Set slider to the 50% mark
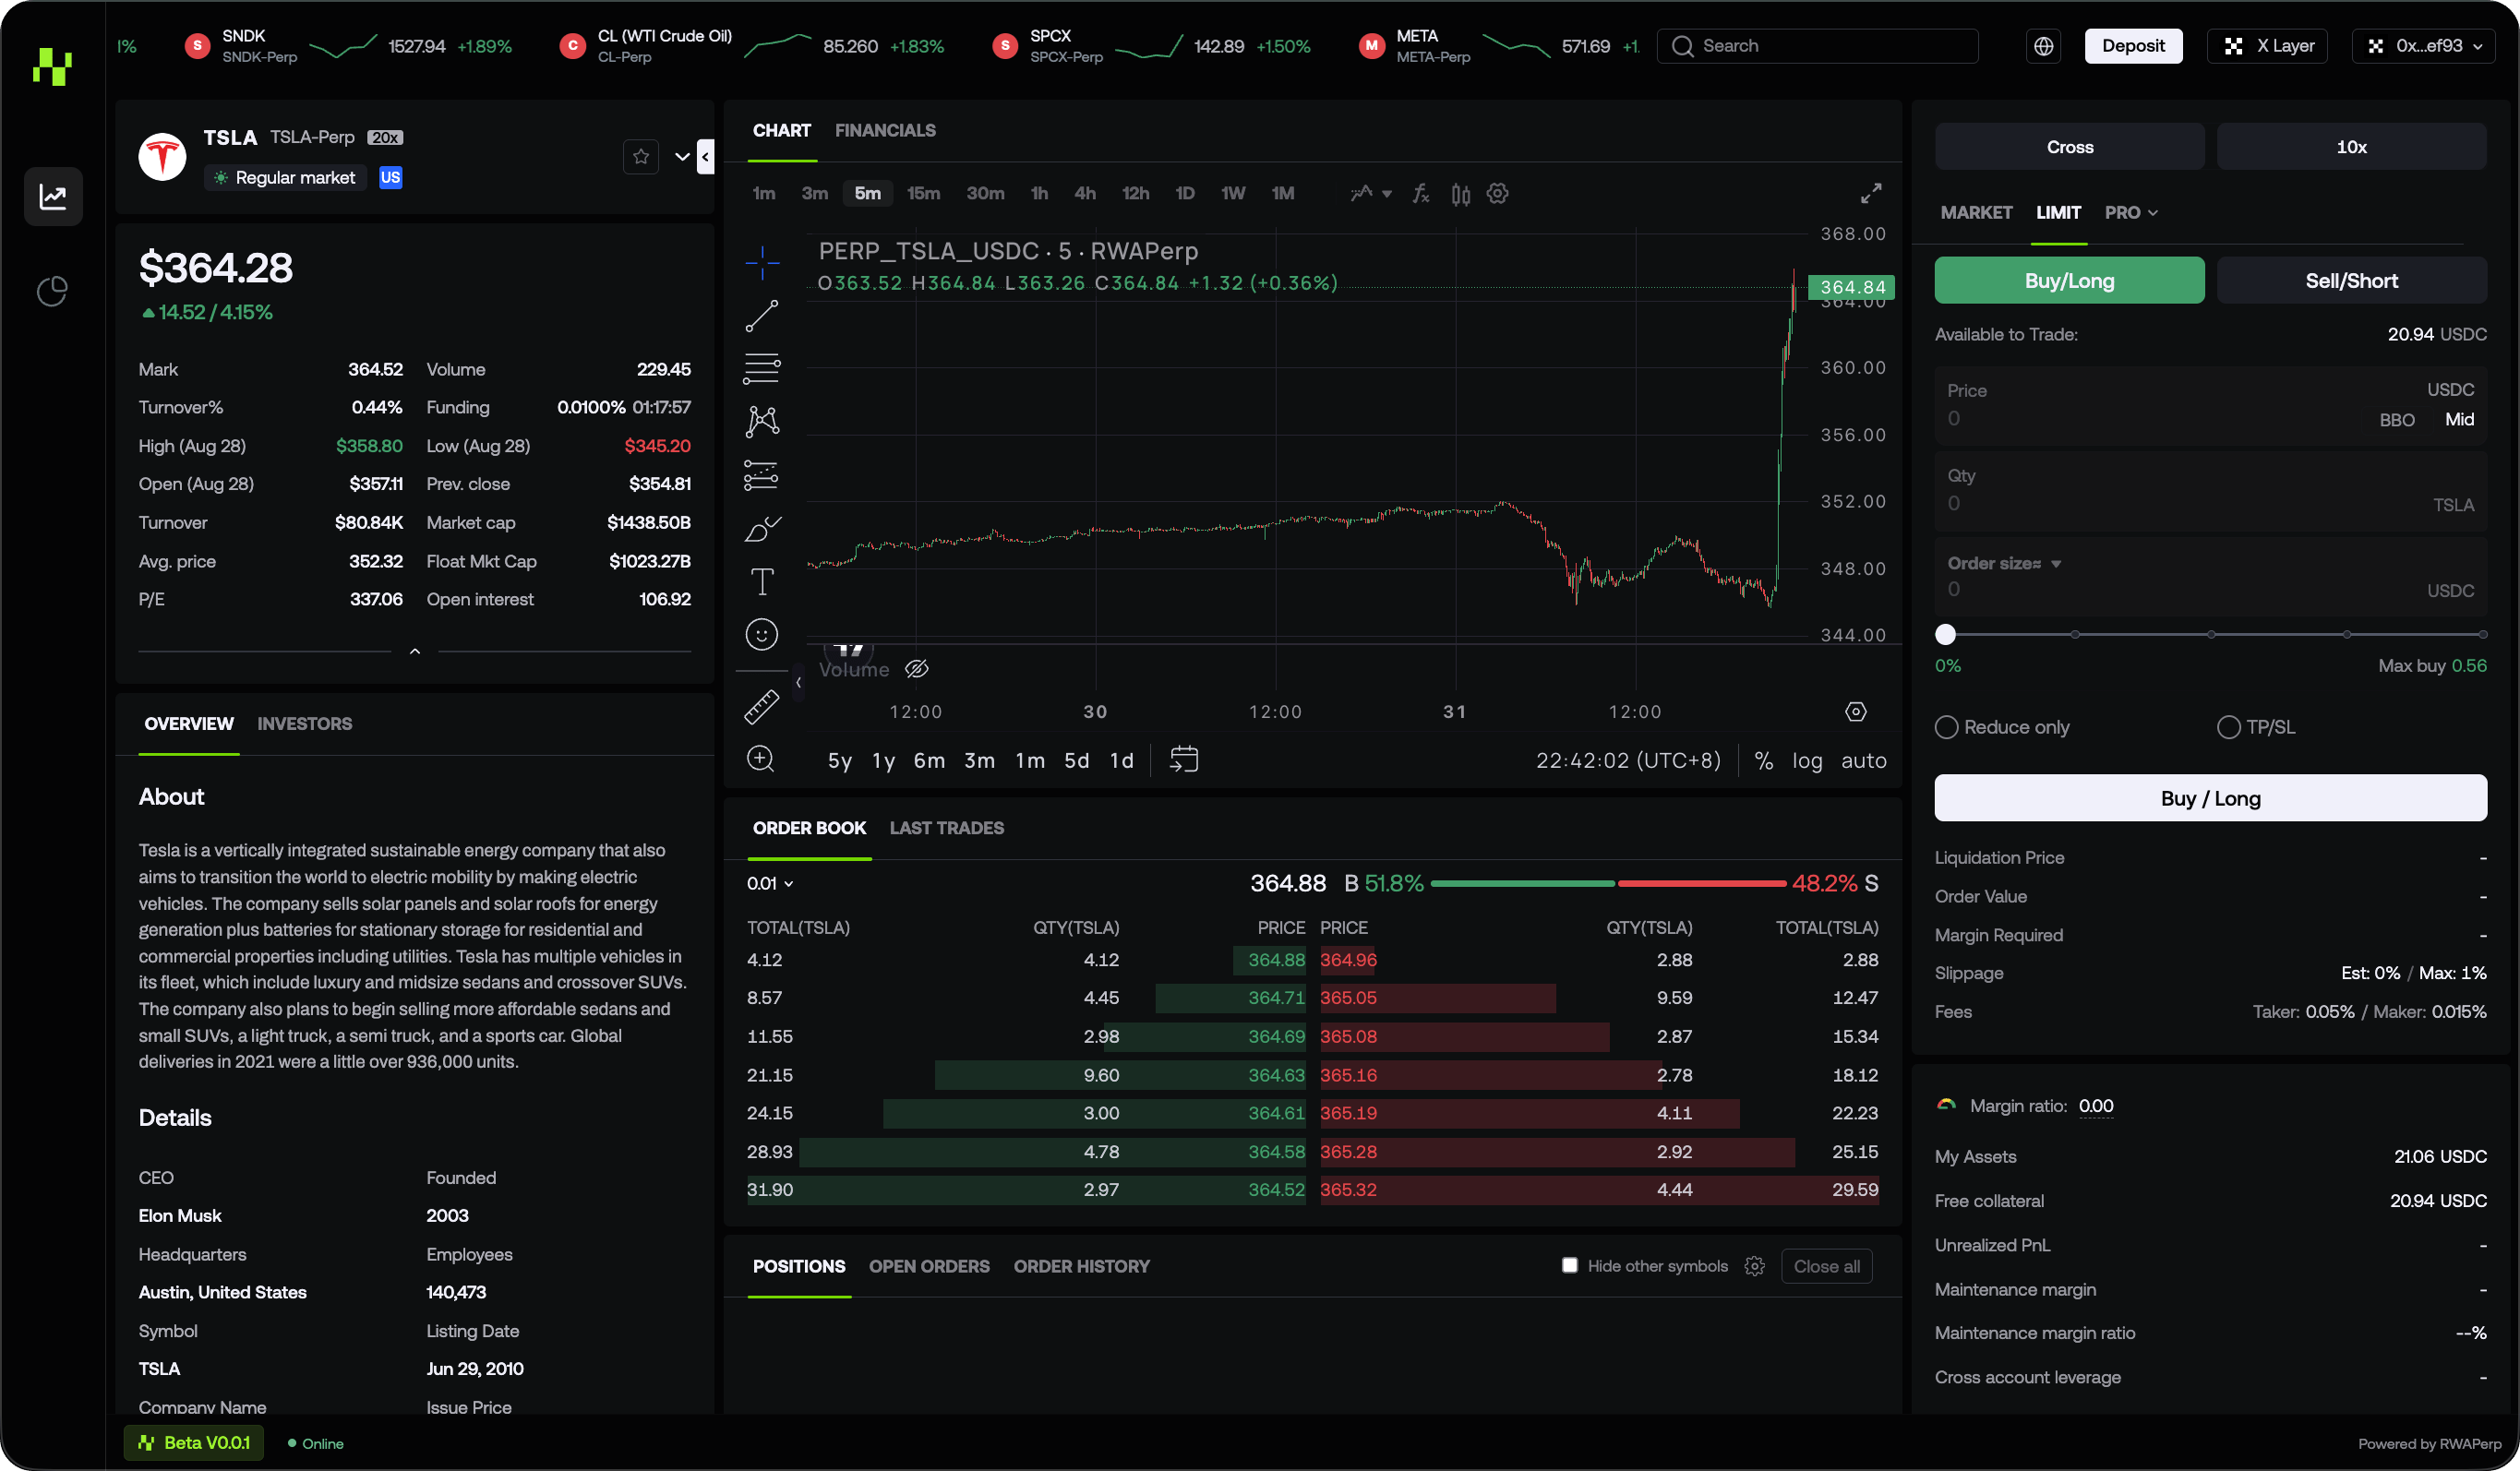The height and width of the screenshot is (1471, 2520). coord(2211,635)
